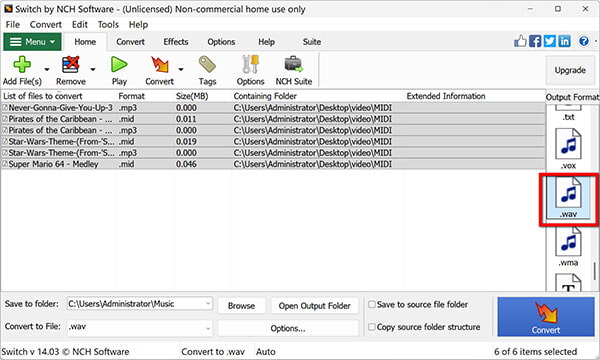Open the Convert to File format dropdown
This screenshot has width=600, height=360.
208,328
